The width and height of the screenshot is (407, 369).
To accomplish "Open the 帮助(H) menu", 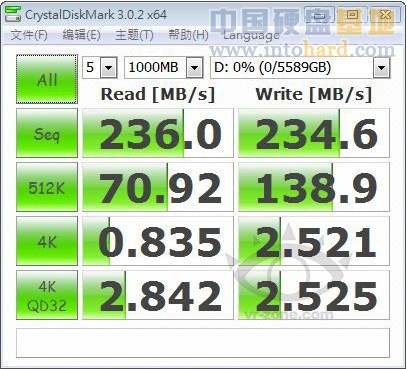I will coord(188,35).
